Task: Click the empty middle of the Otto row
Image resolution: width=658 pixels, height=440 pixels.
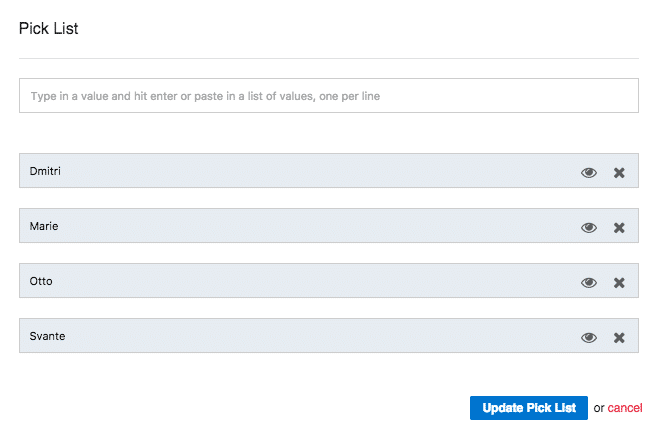Action: 315,281
